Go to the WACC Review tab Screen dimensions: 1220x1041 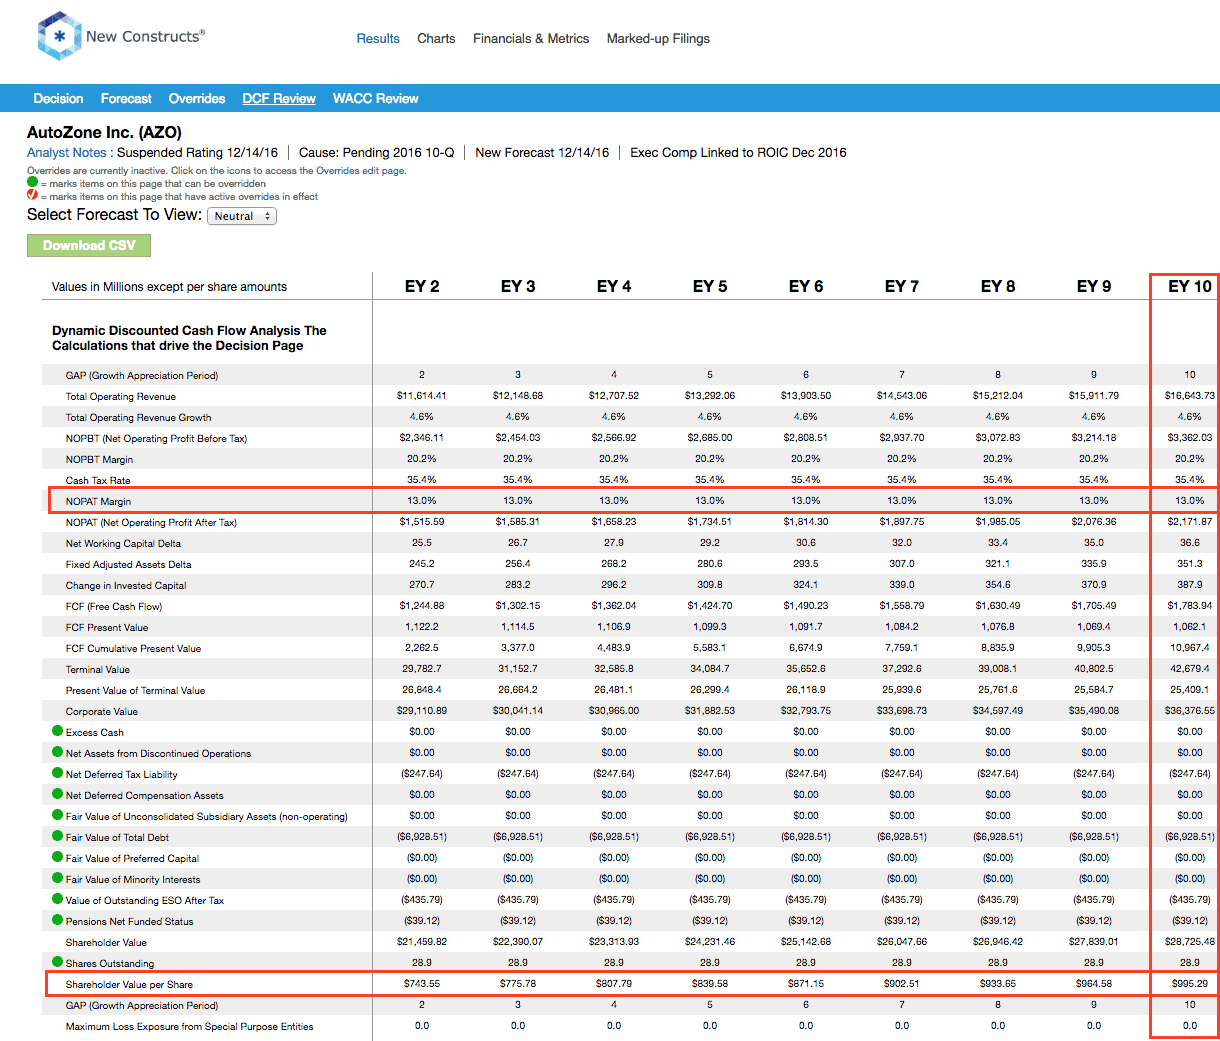coord(376,99)
